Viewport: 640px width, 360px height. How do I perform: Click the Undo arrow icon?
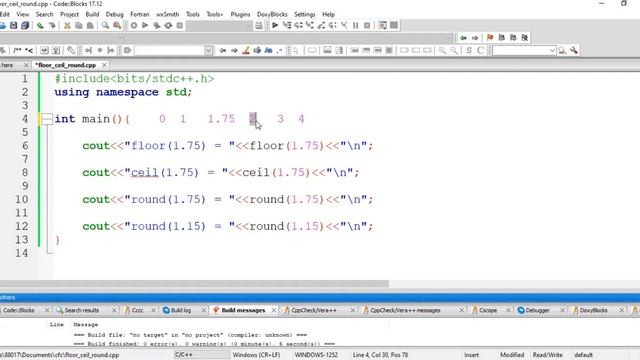click(40, 25)
